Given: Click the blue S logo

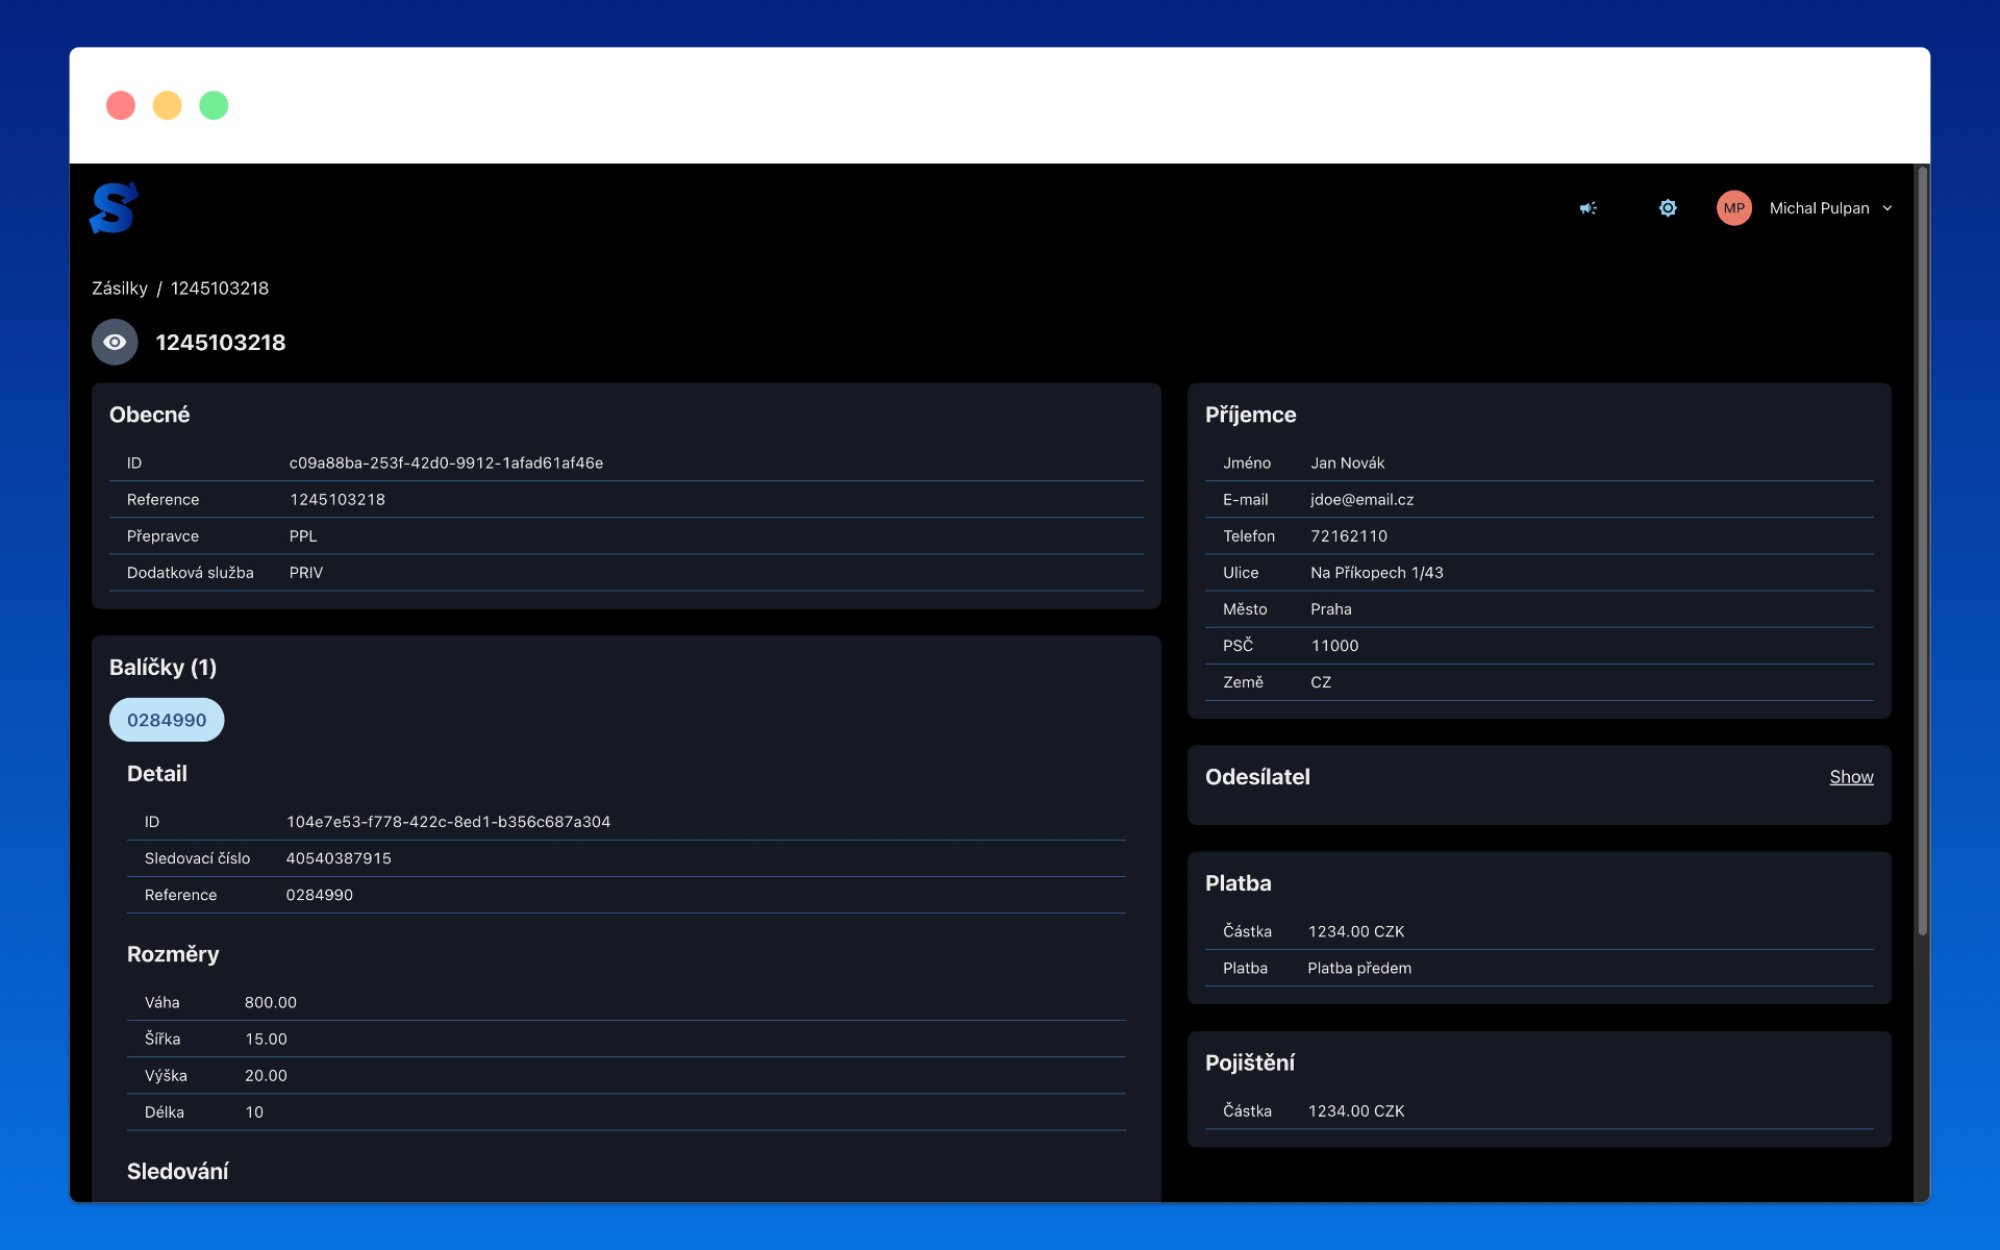Looking at the screenshot, I should click(113, 208).
